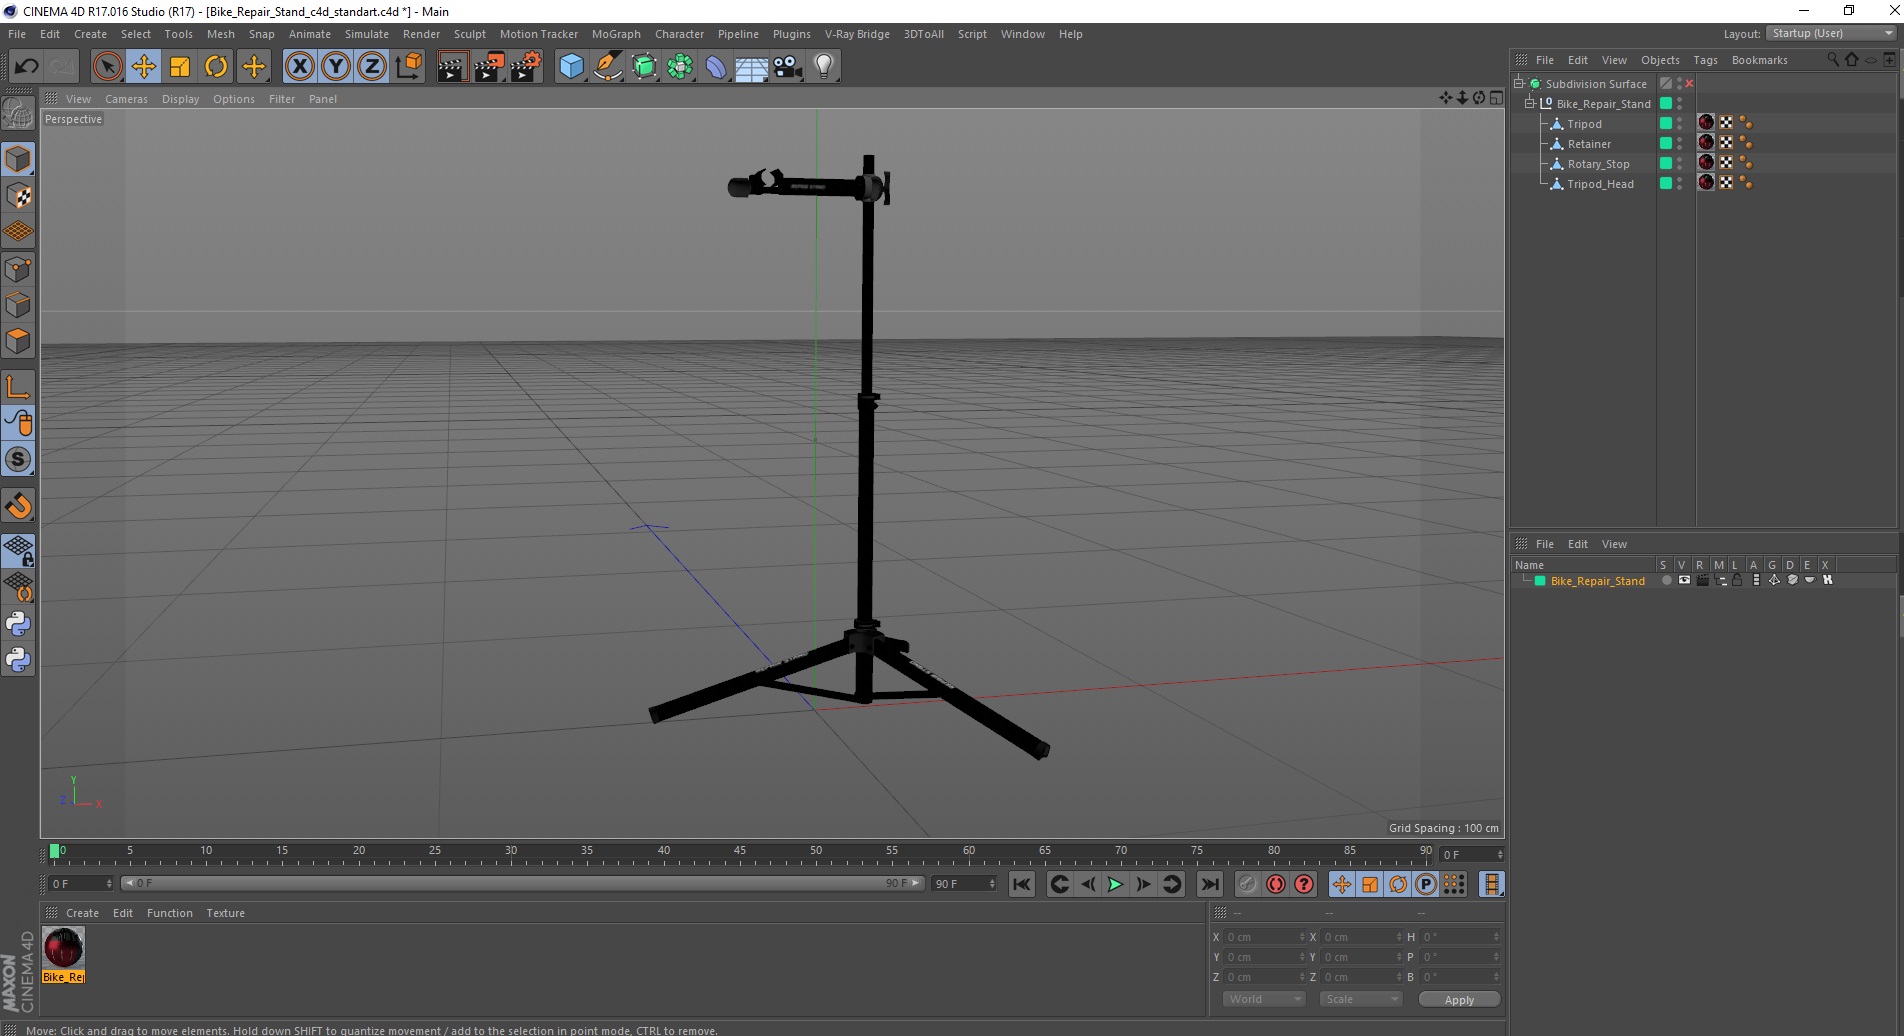
Task: Add a Floor environment object
Action: point(751,67)
